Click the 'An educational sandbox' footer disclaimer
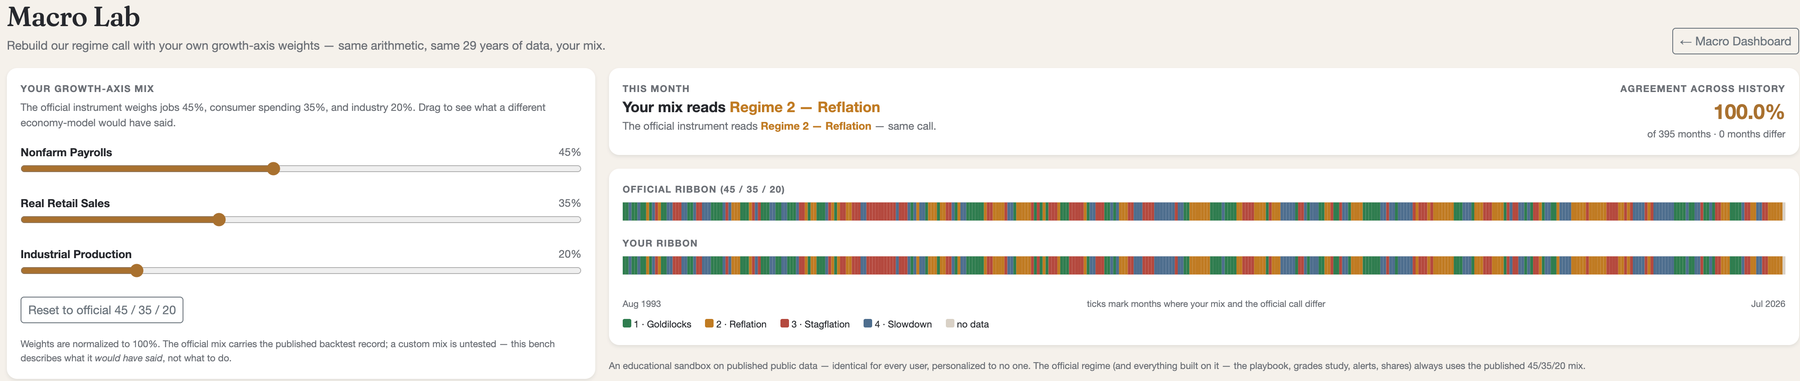 click(1097, 366)
